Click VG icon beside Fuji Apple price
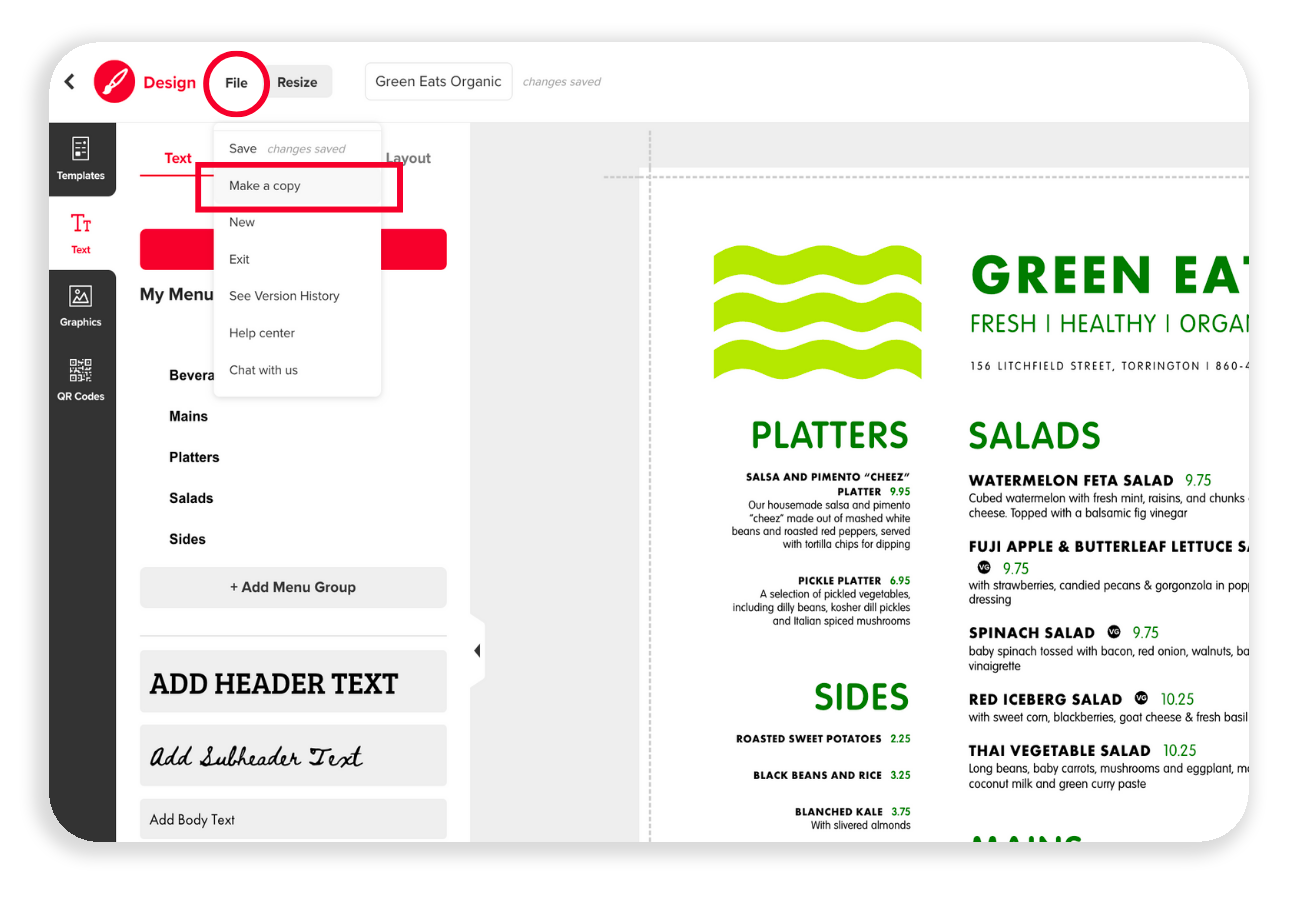 [983, 567]
